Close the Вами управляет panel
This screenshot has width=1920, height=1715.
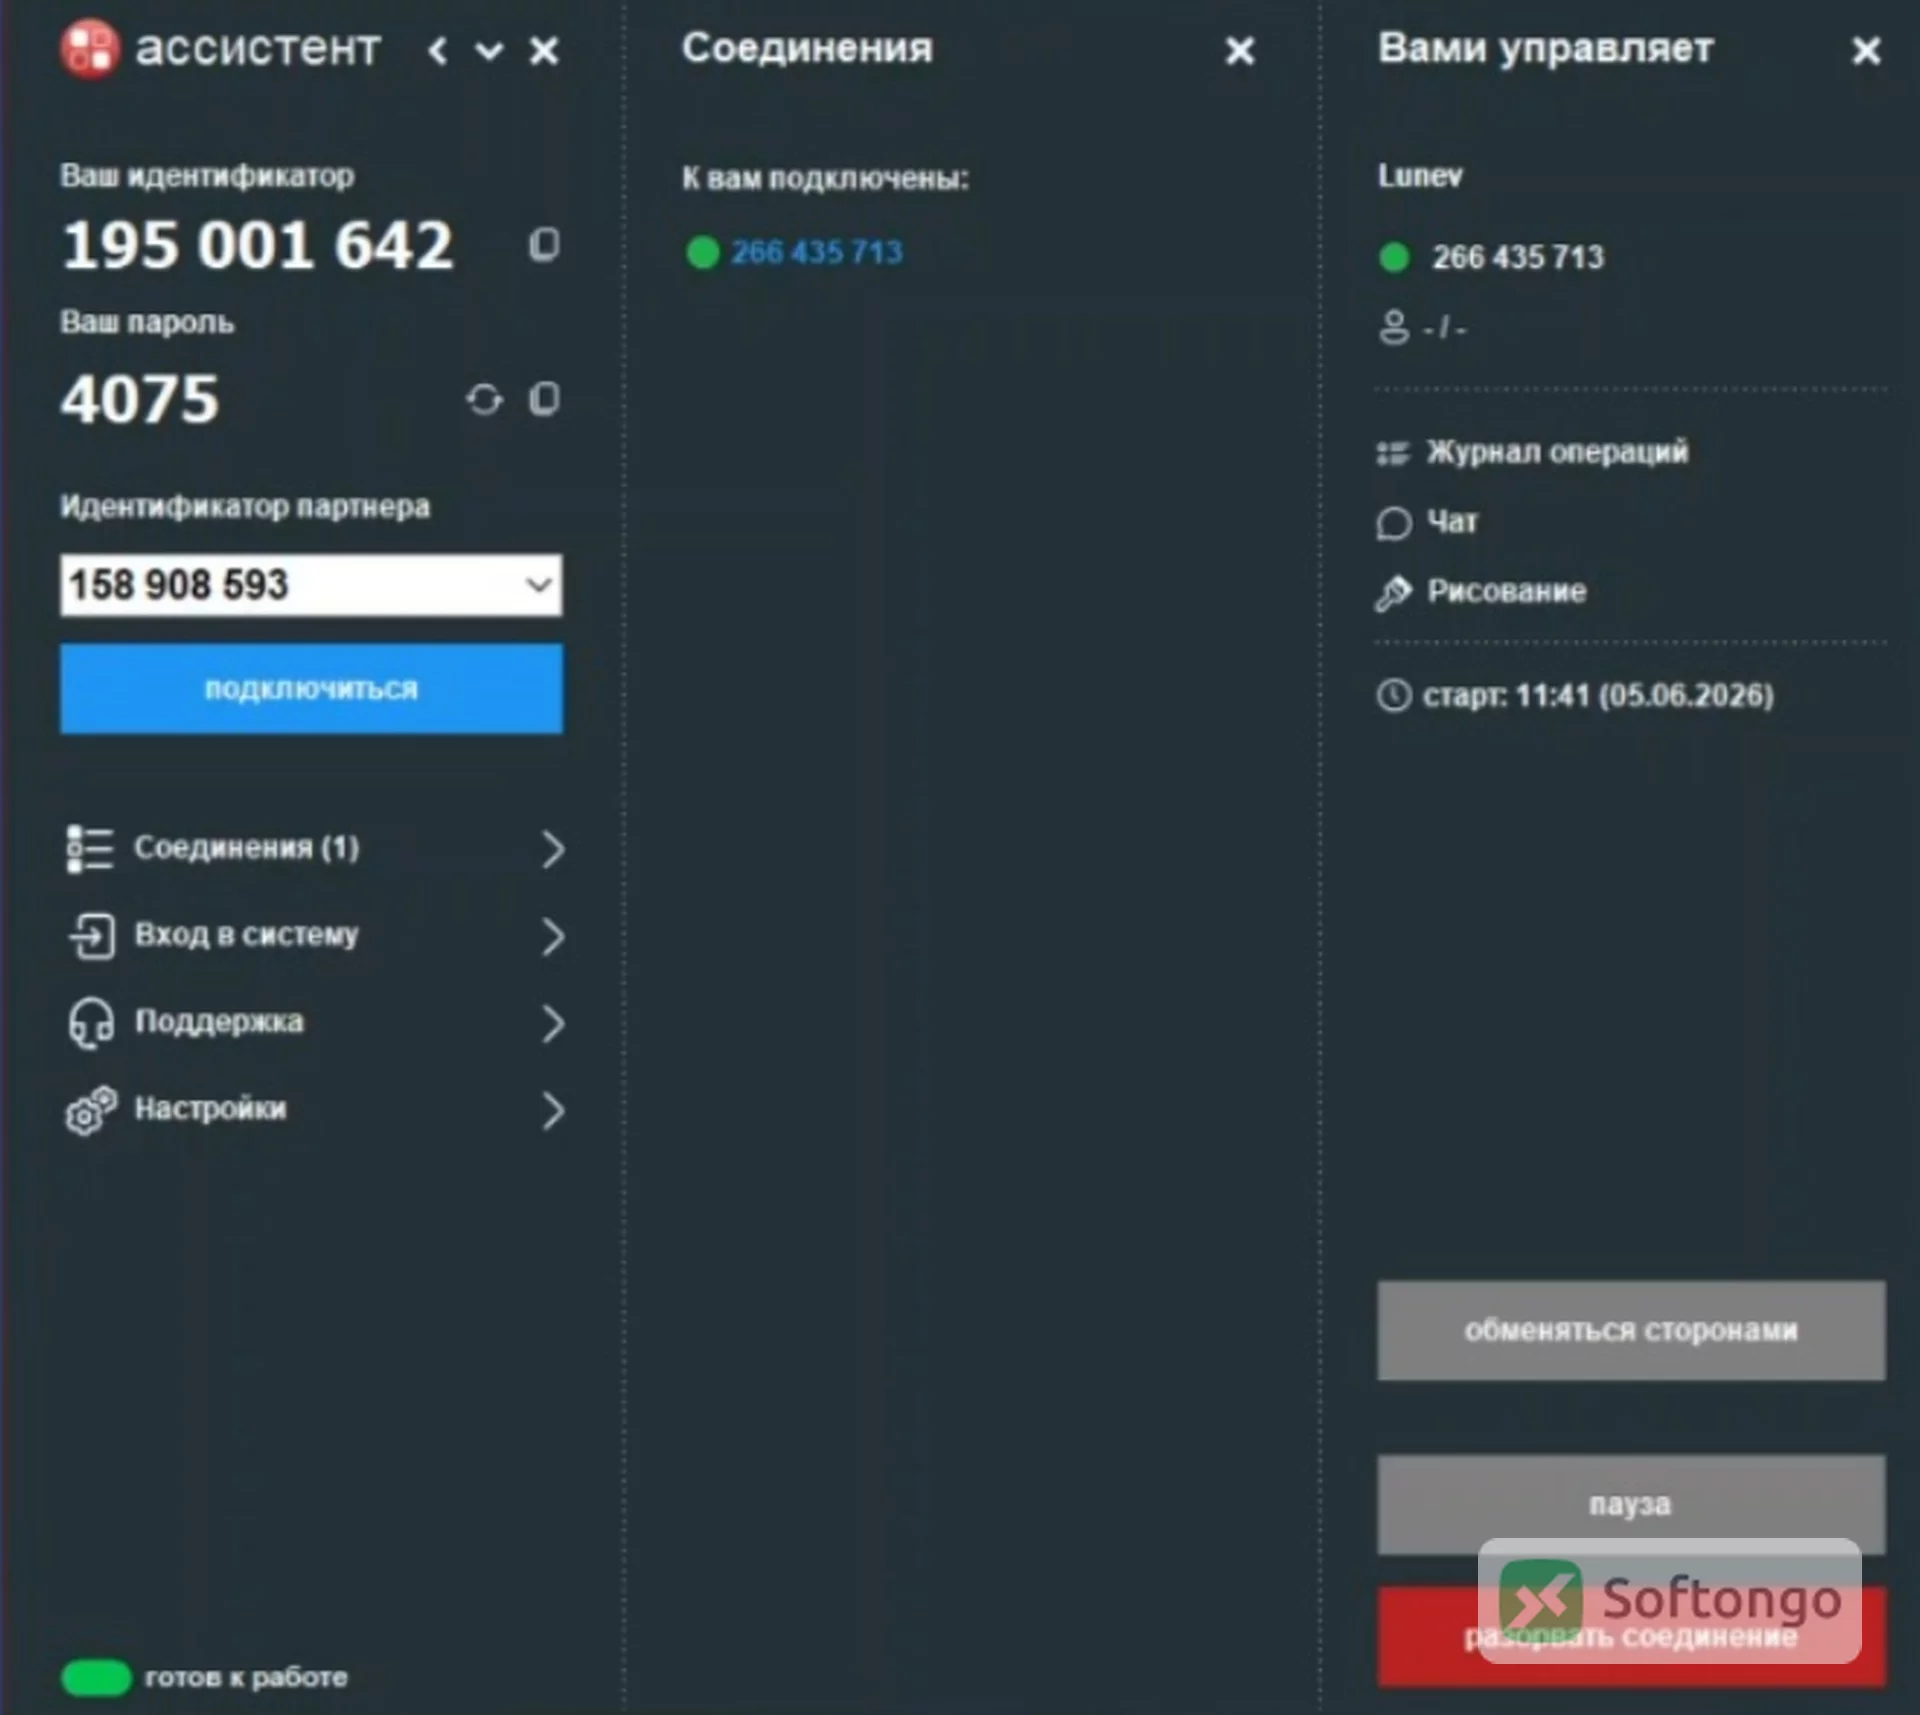pos(1866,50)
